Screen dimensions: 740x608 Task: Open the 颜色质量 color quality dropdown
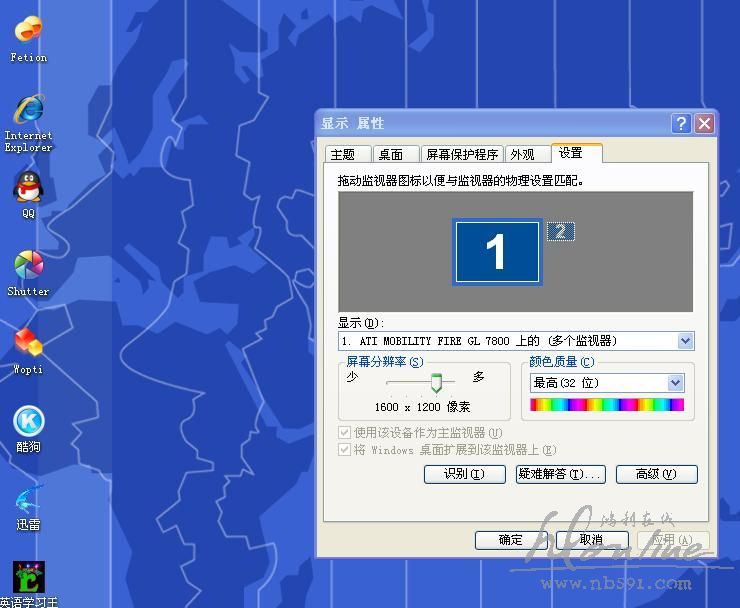(675, 383)
